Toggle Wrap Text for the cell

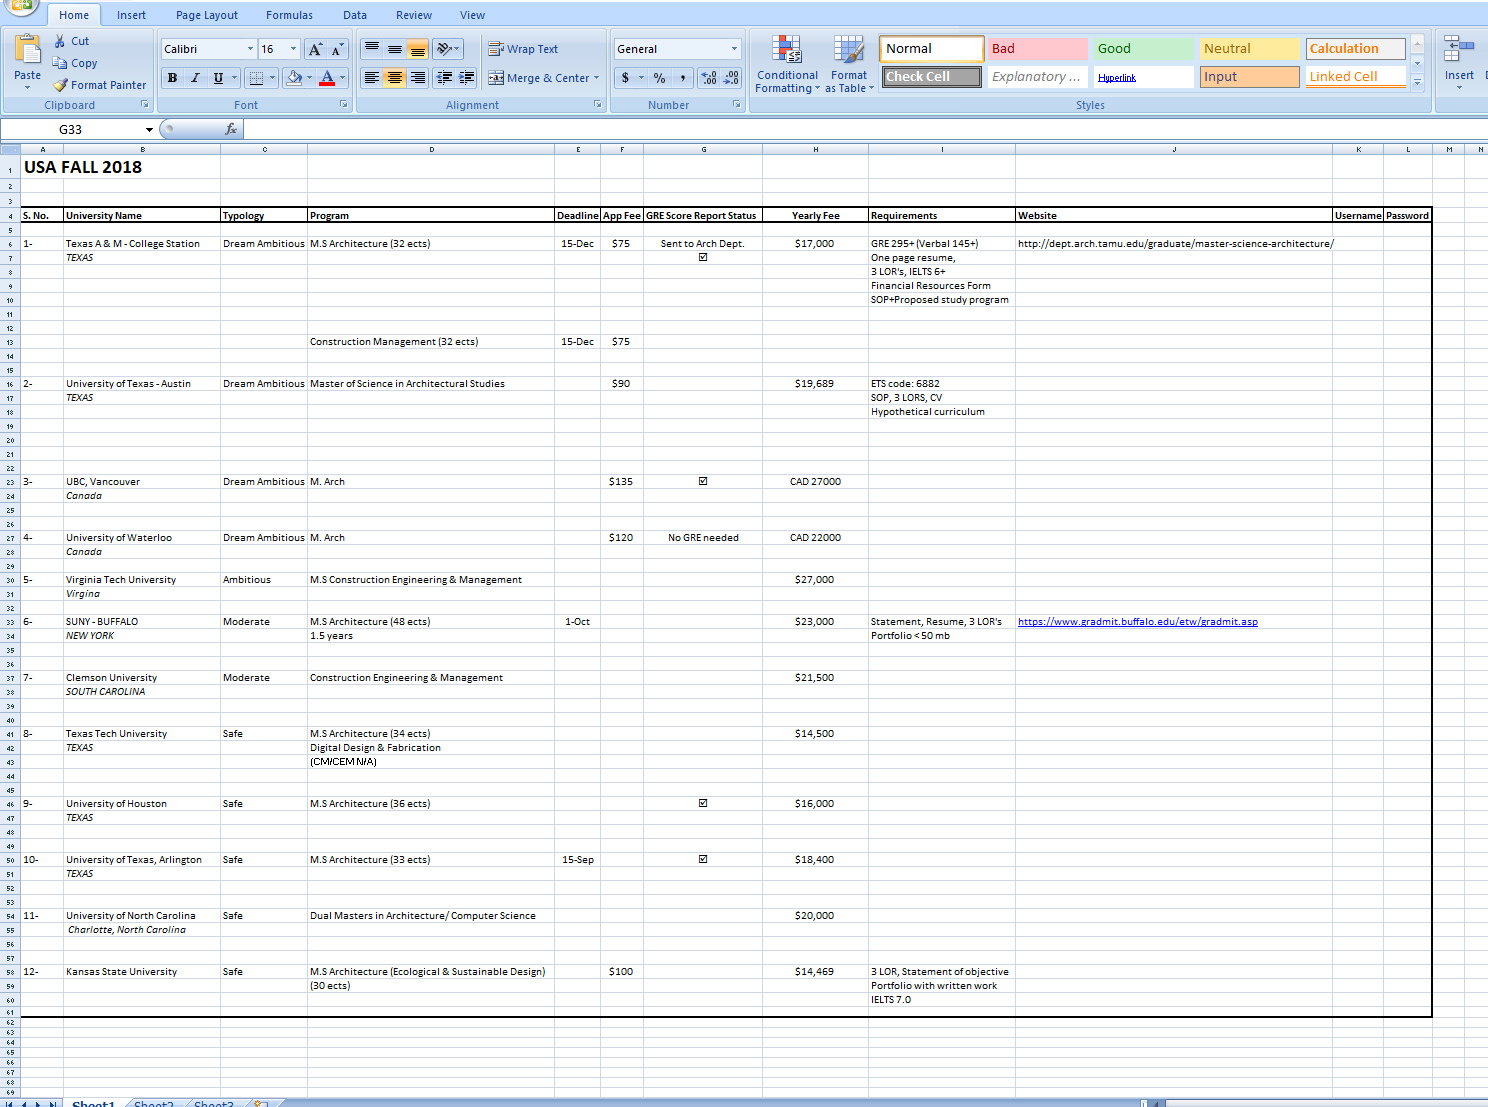coord(523,49)
